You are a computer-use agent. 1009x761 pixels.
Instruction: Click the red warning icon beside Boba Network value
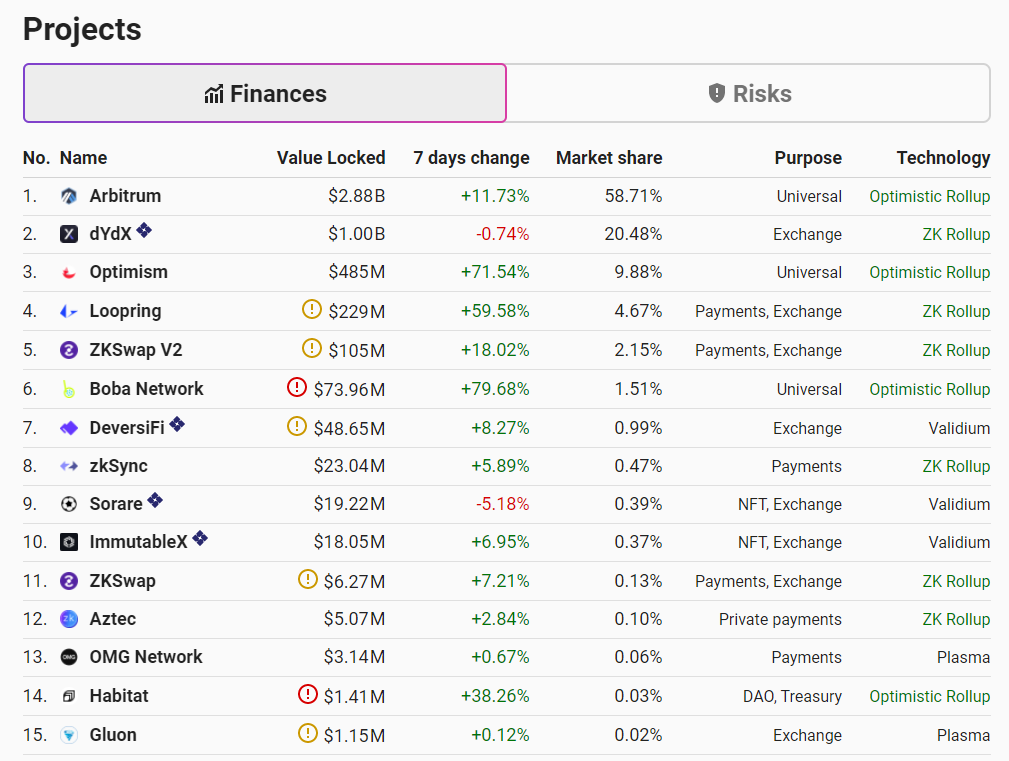click(297, 387)
